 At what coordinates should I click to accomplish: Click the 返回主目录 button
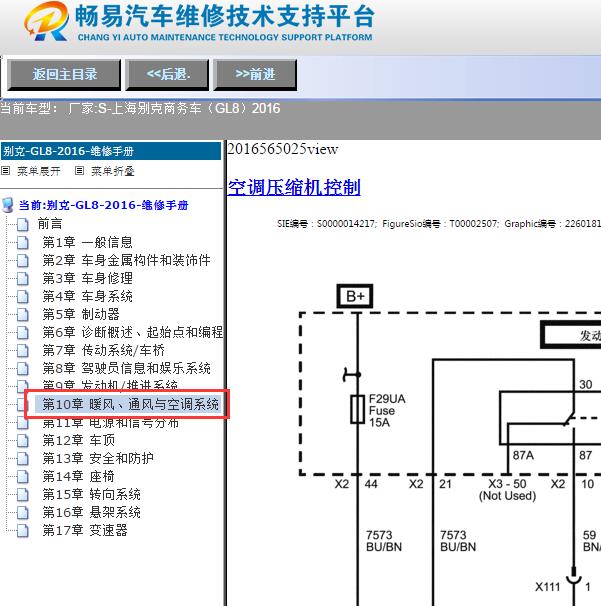pos(64,74)
